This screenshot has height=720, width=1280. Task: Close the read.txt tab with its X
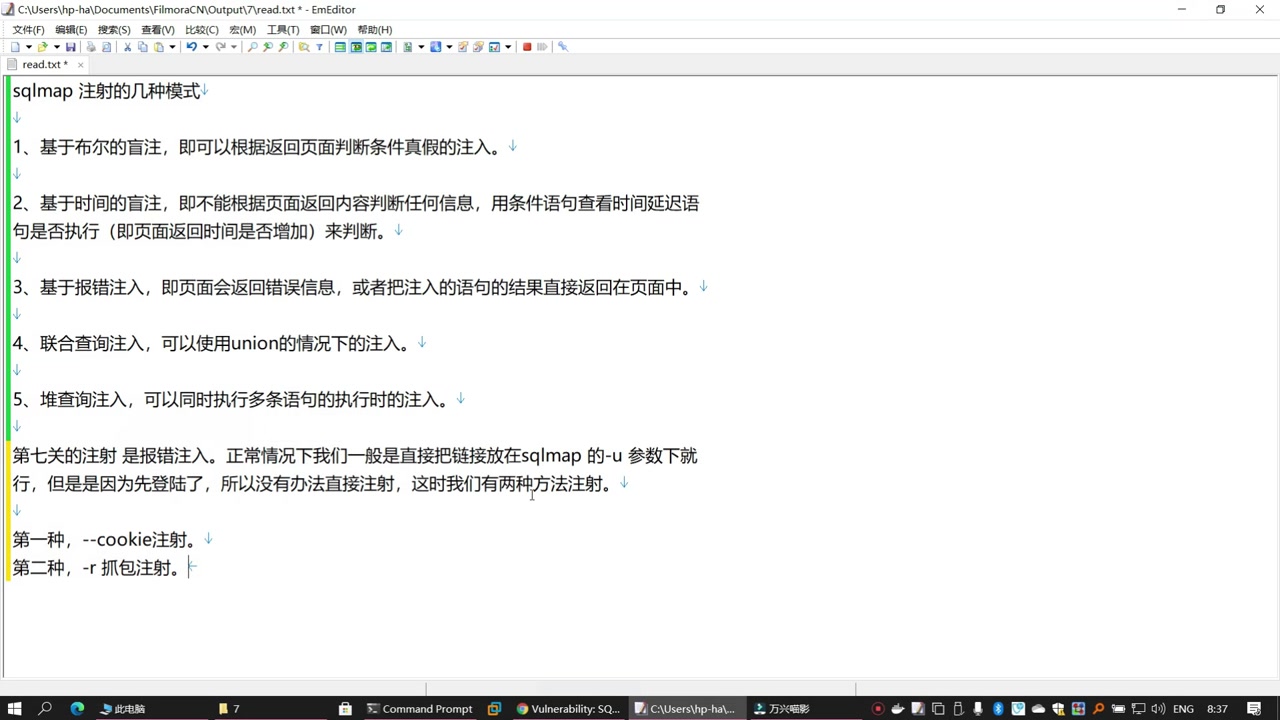click(81, 65)
